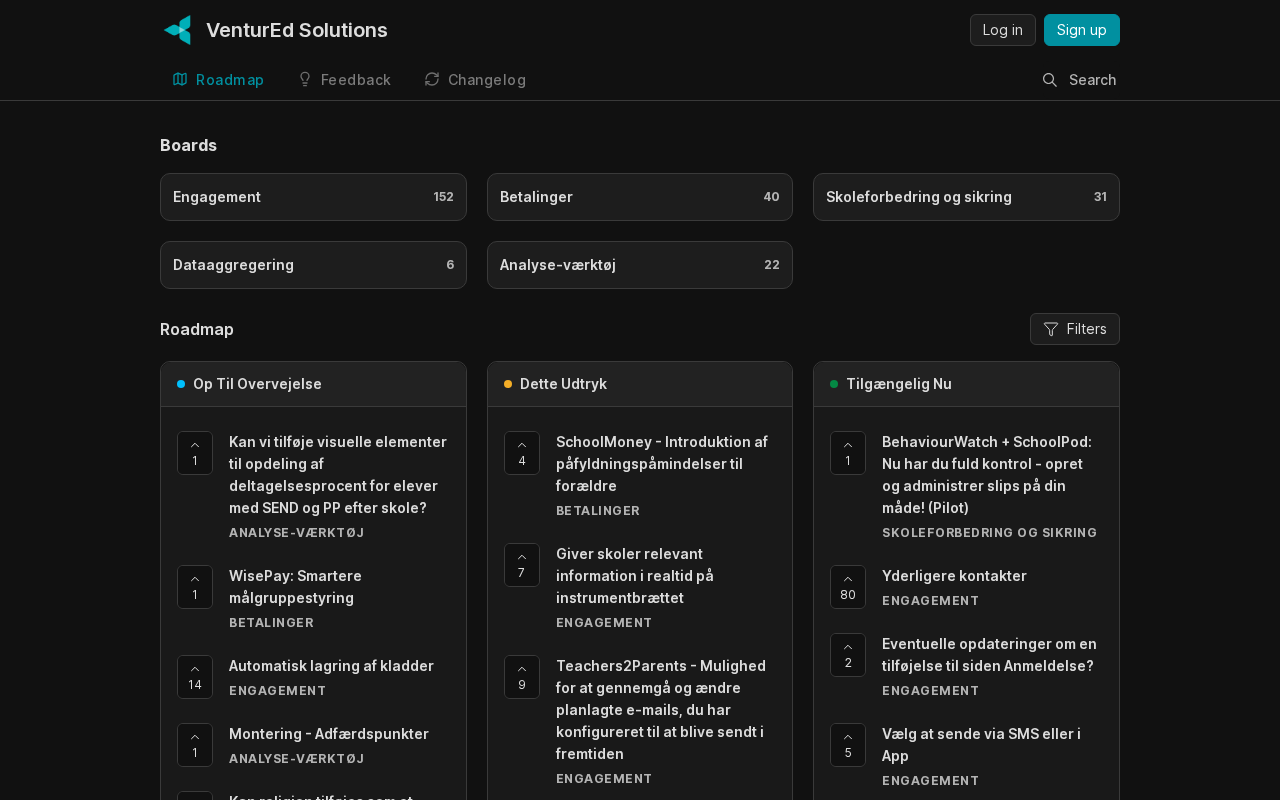Upvote SchoolMoney påfyldningspåmindelser post

[x=522, y=453]
